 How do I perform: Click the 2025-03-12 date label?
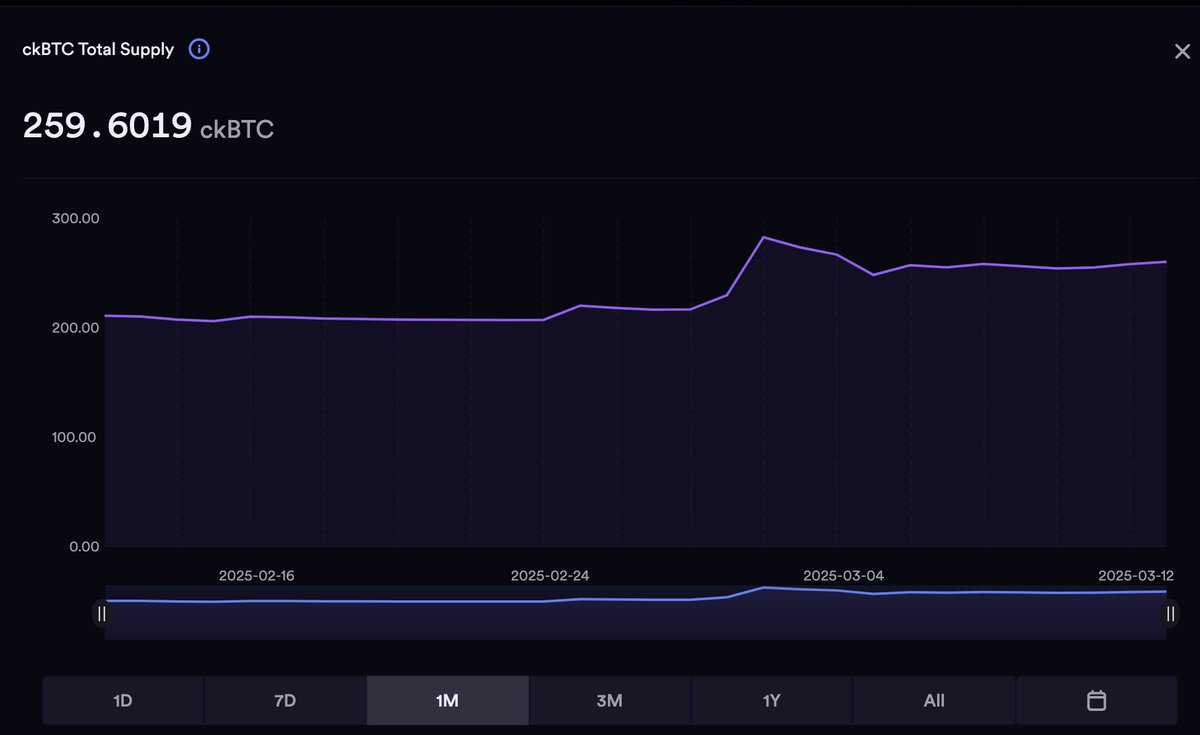coord(1137,575)
